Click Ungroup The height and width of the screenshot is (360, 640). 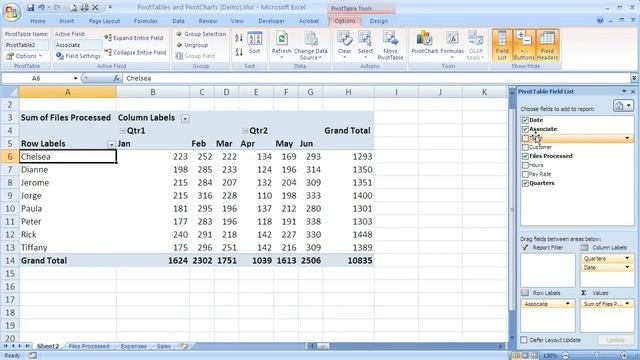click(x=192, y=45)
